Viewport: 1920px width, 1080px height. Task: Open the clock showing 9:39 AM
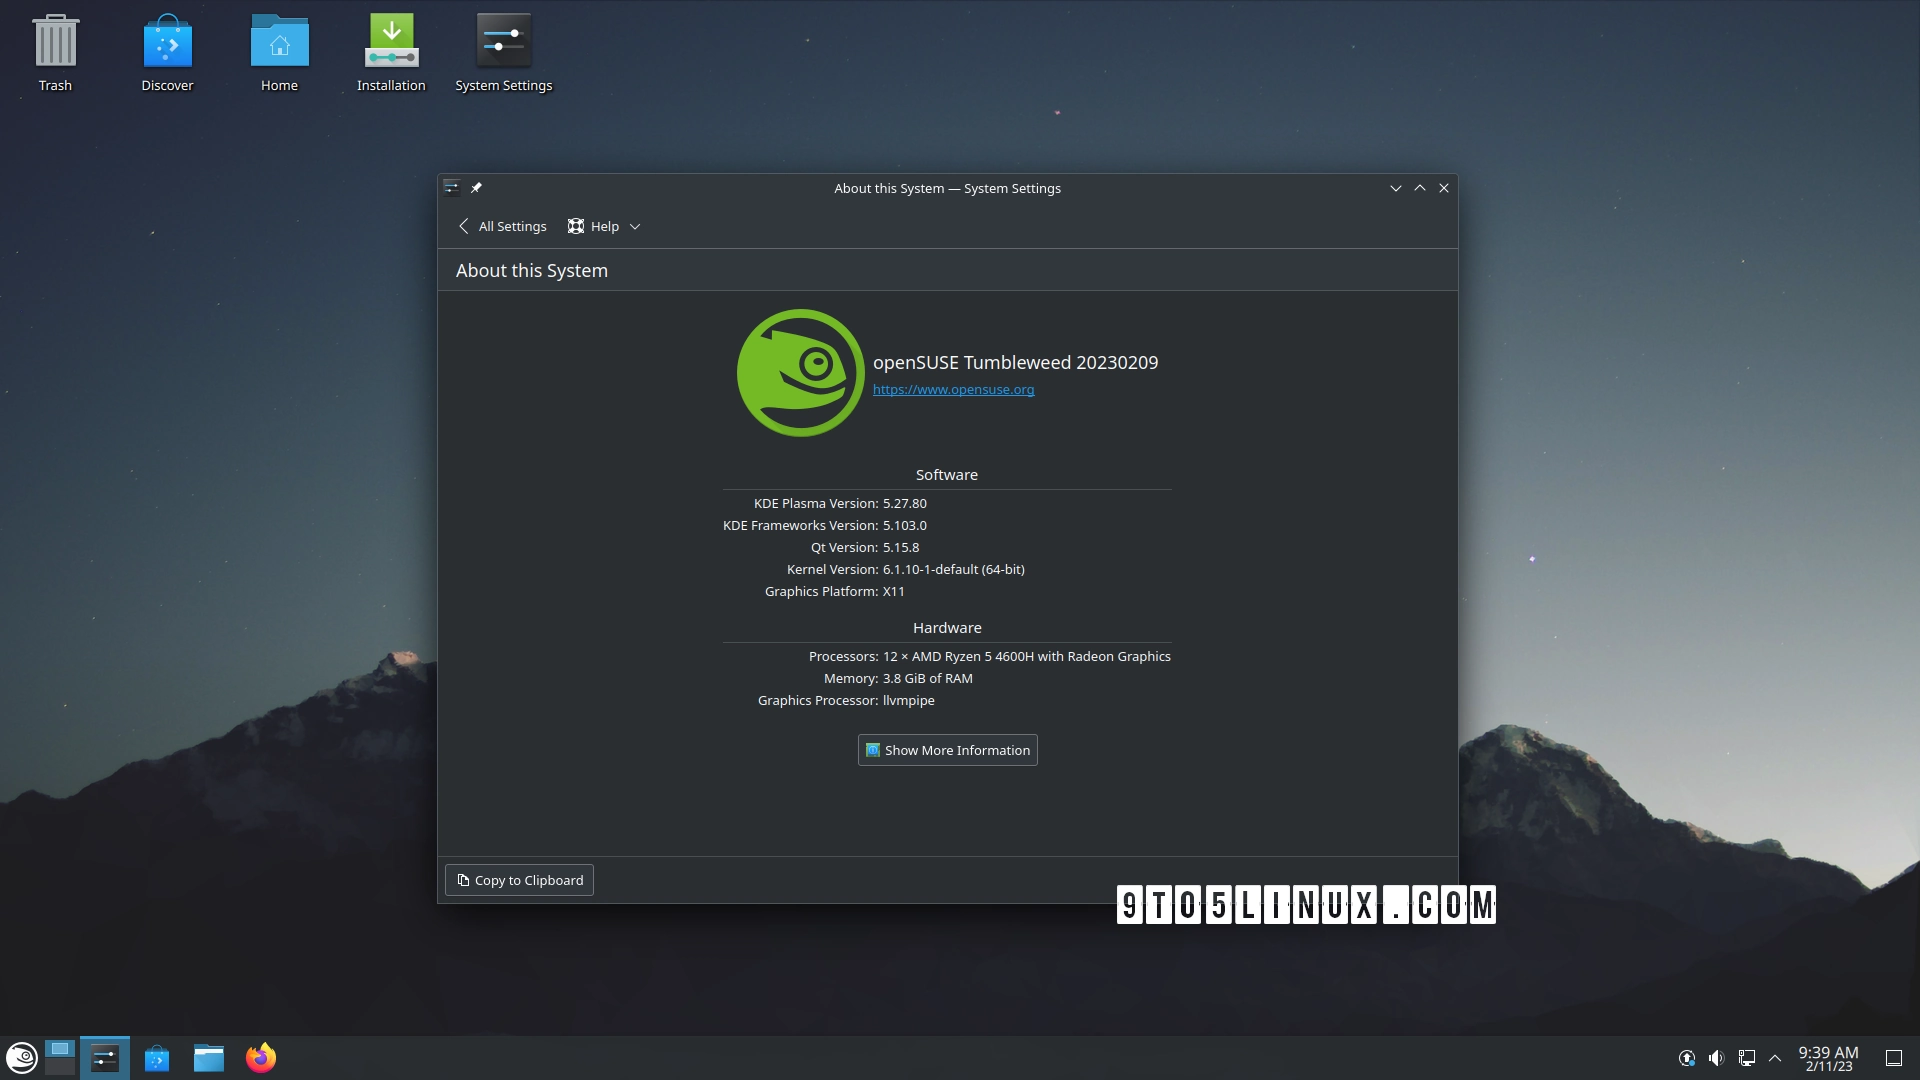1826,1057
